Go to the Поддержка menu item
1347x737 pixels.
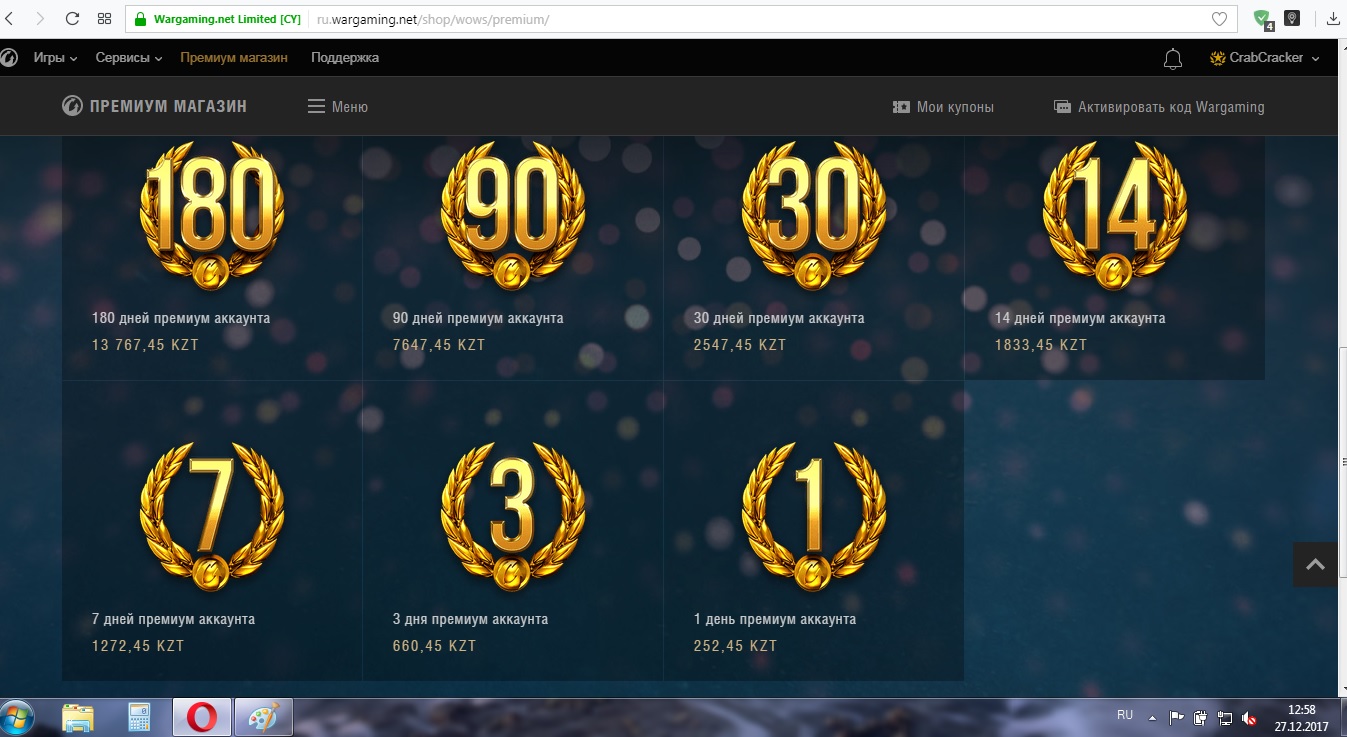345,58
